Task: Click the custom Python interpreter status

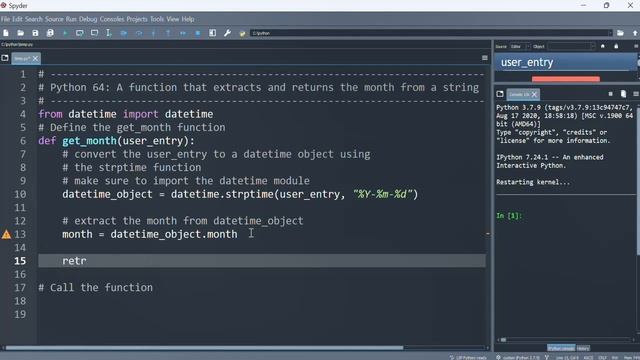Action: click(x=518, y=358)
